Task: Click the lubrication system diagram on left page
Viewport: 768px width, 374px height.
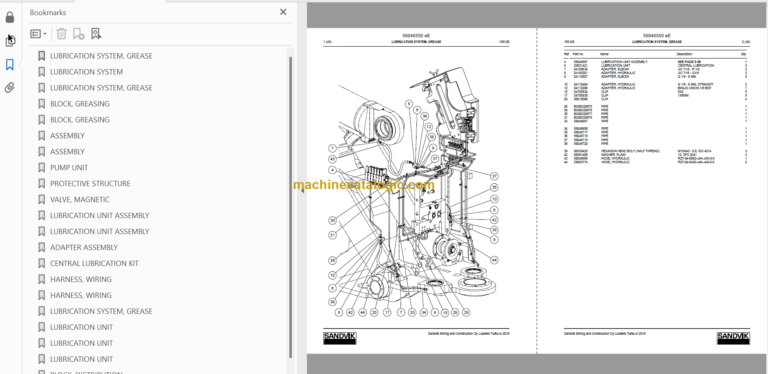Action: pyautogui.click(x=414, y=192)
